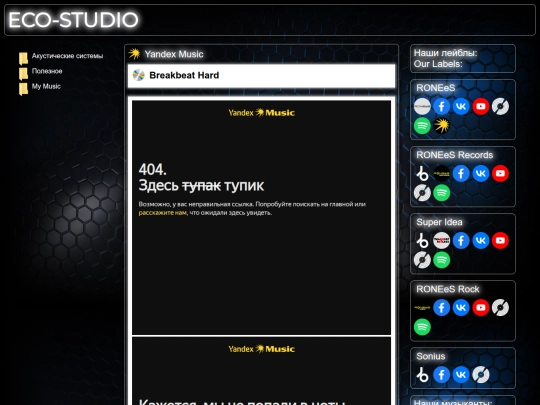Click the 'RONEeS Rock' label name
Screen dimensions: 540x405
click(448, 289)
